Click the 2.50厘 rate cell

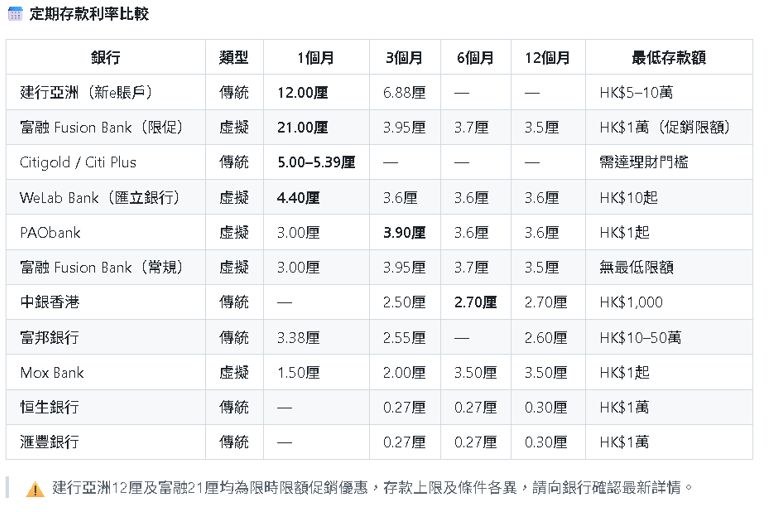coord(405,302)
